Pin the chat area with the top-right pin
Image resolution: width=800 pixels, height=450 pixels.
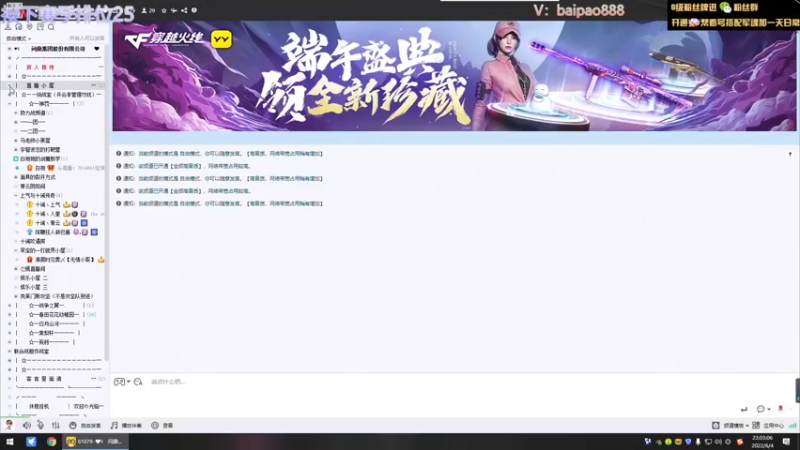click(x=790, y=154)
